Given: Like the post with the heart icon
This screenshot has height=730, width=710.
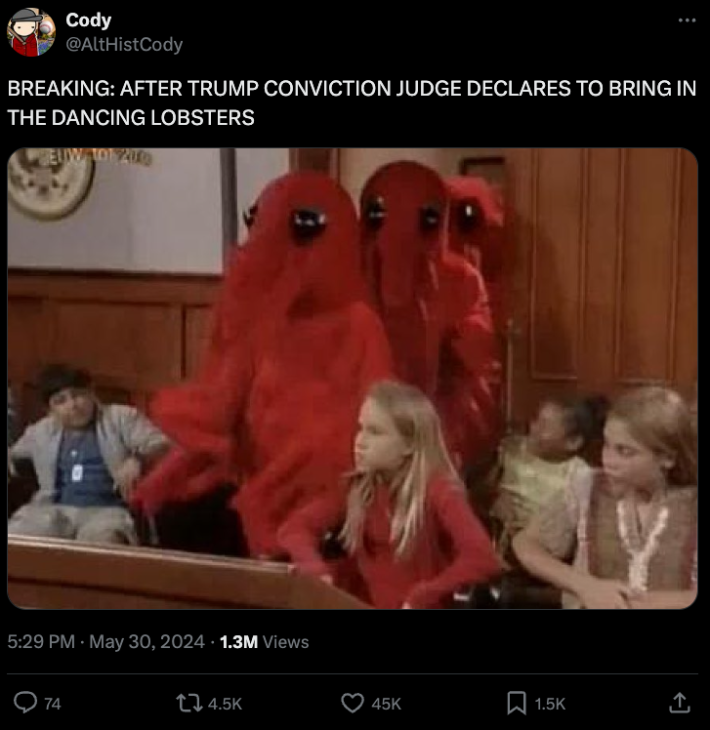Looking at the screenshot, I should tap(352, 703).
